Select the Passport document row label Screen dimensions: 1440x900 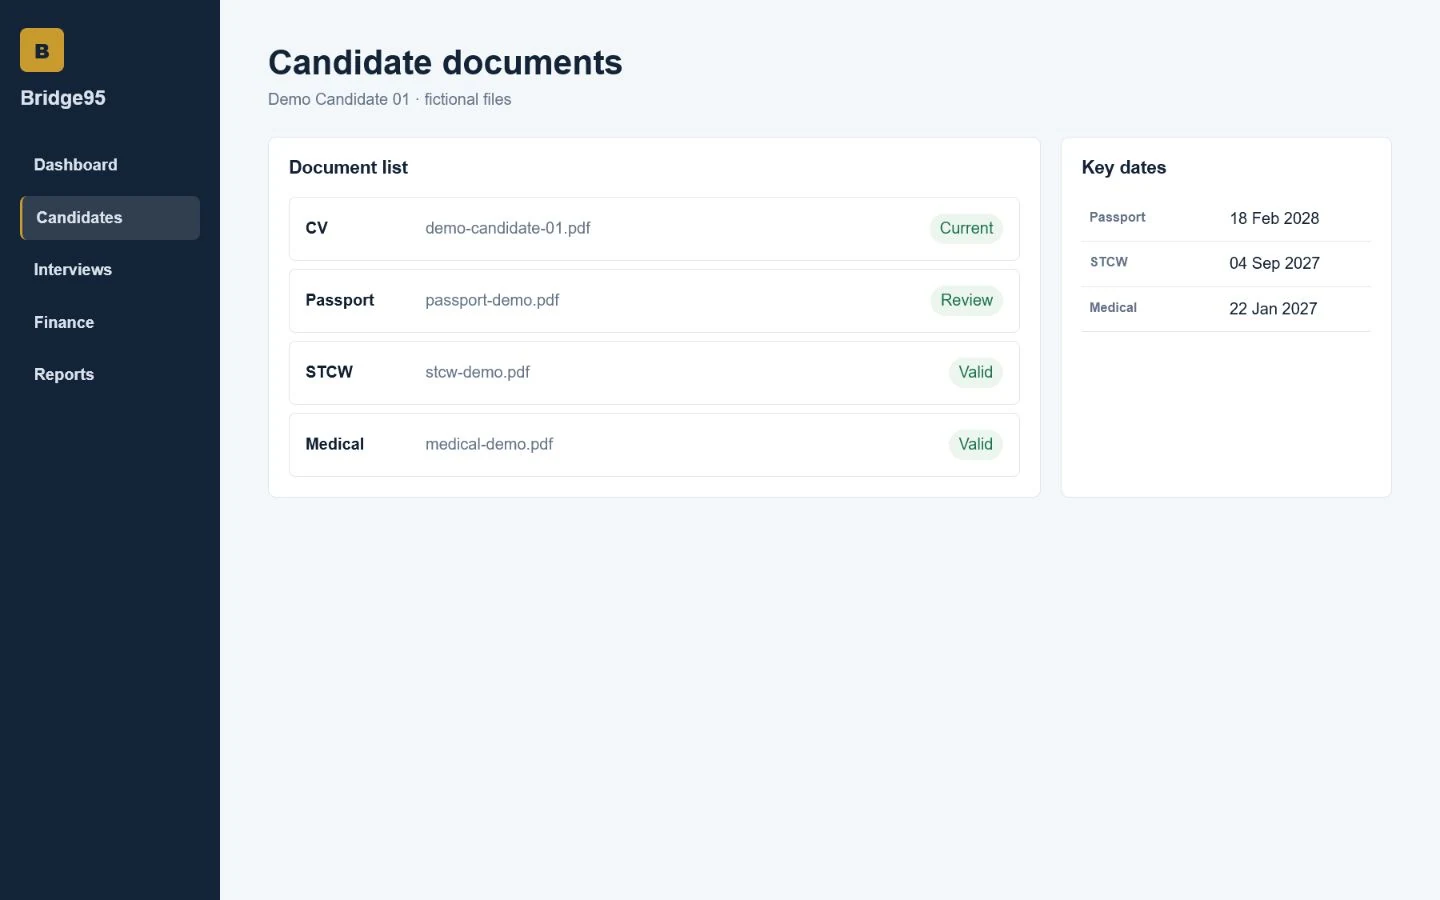point(339,300)
